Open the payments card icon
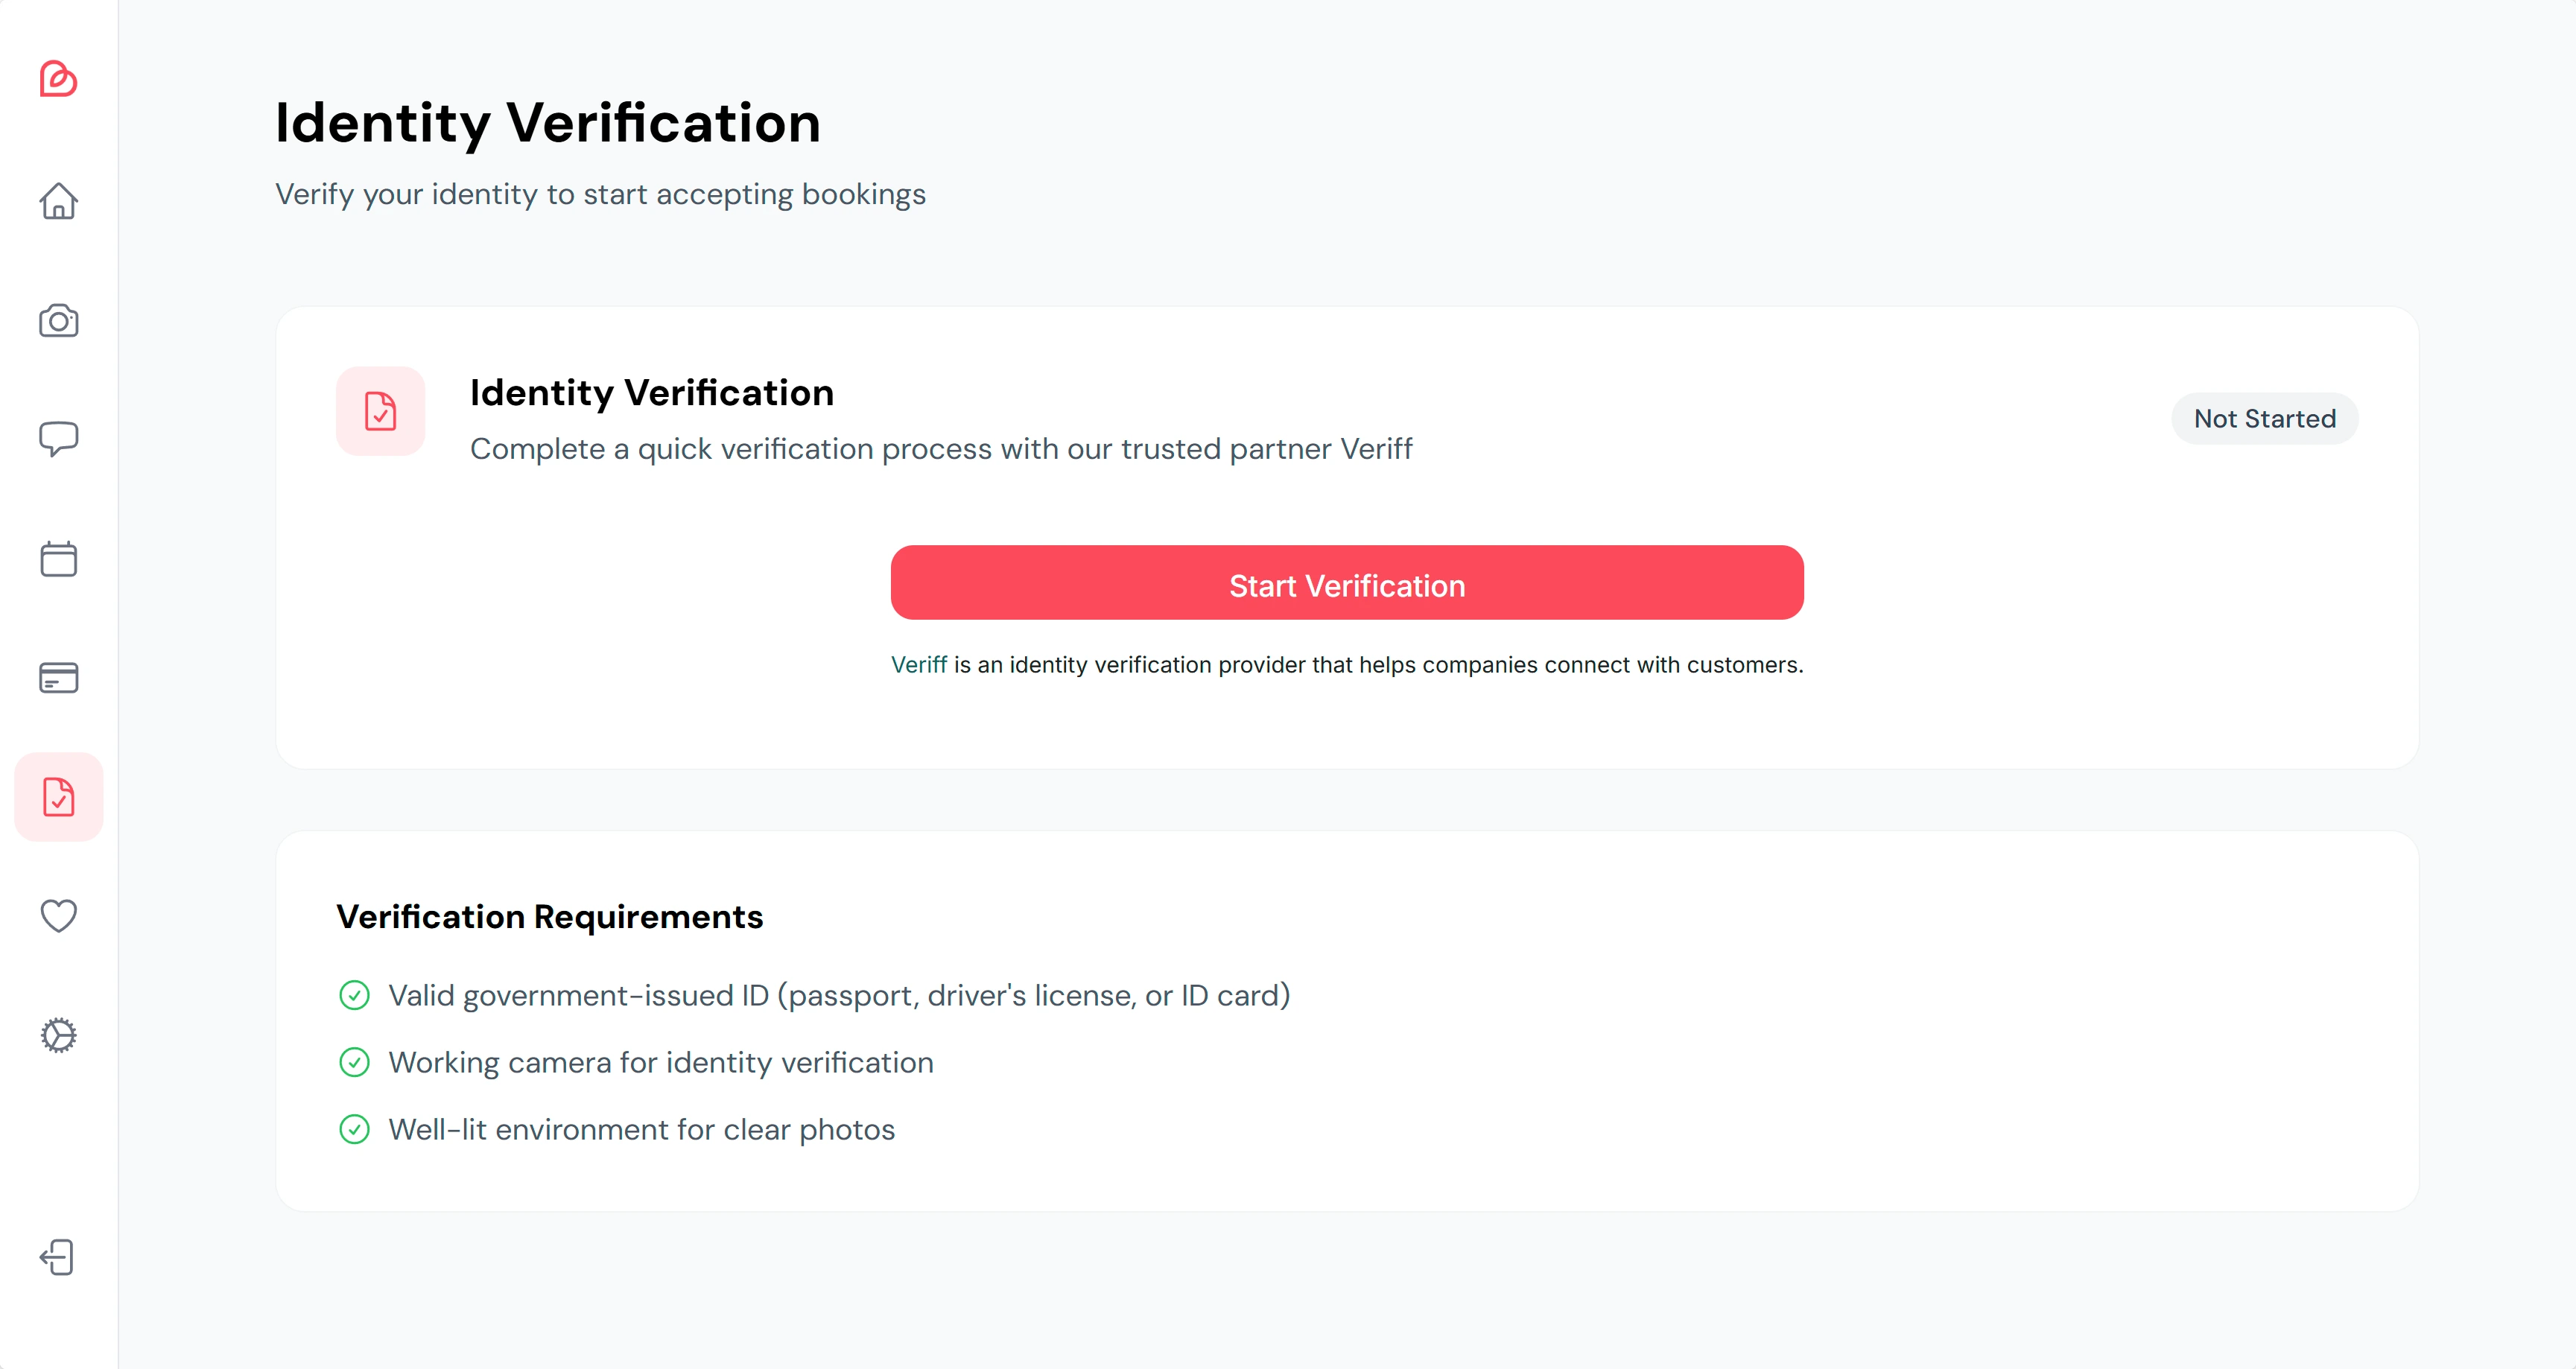 58,678
